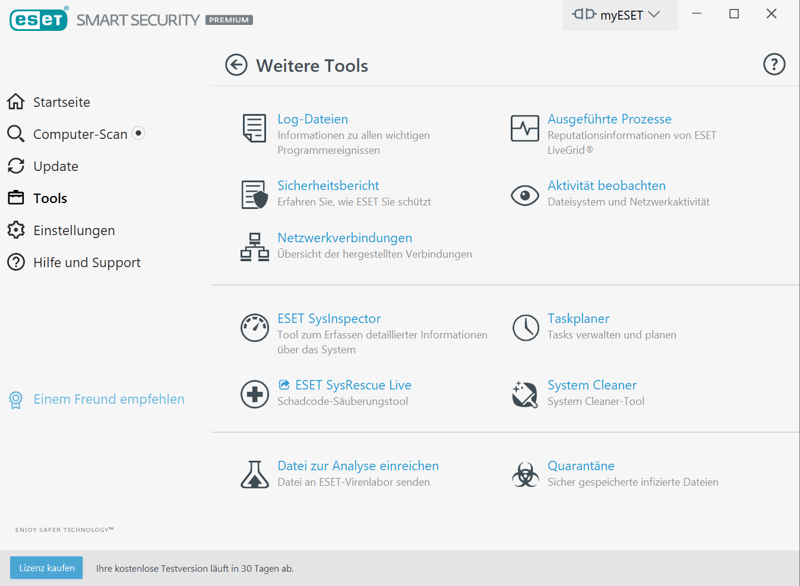Image resolution: width=800 pixels, height=586 pixels.
Task: Click the Aktivität beobachten eye icon
Action: [x=525, y=195]
